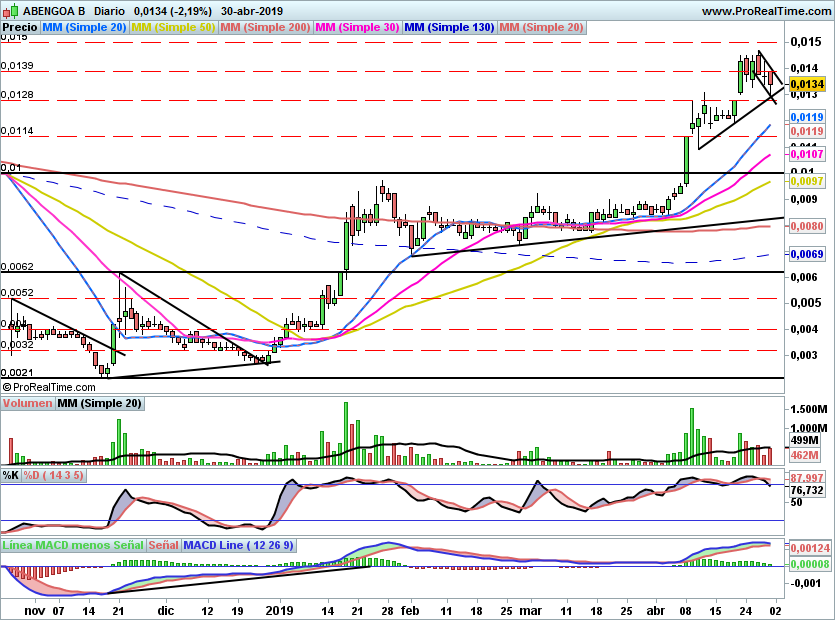Click the mar label on date axis
The width and height of the screenshot is (835, 620).
tap(530, 611)
